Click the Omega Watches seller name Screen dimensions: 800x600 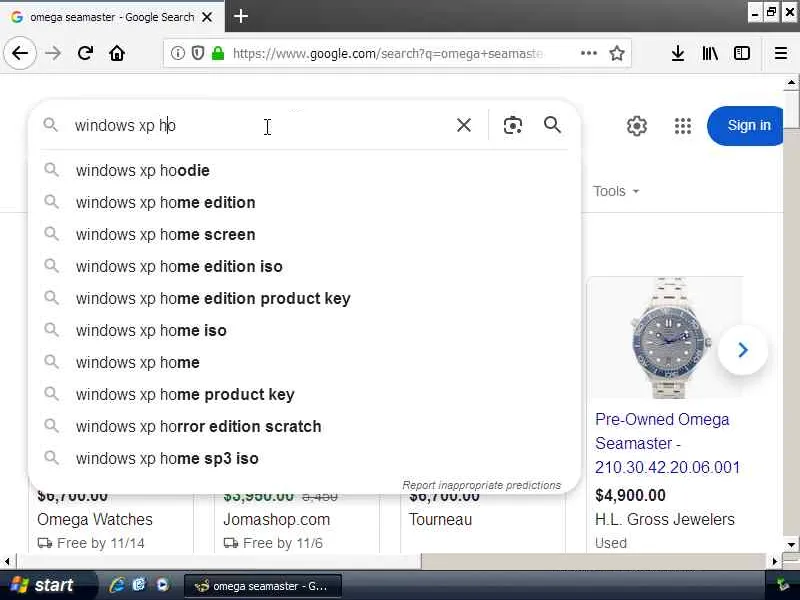[95, 519]
